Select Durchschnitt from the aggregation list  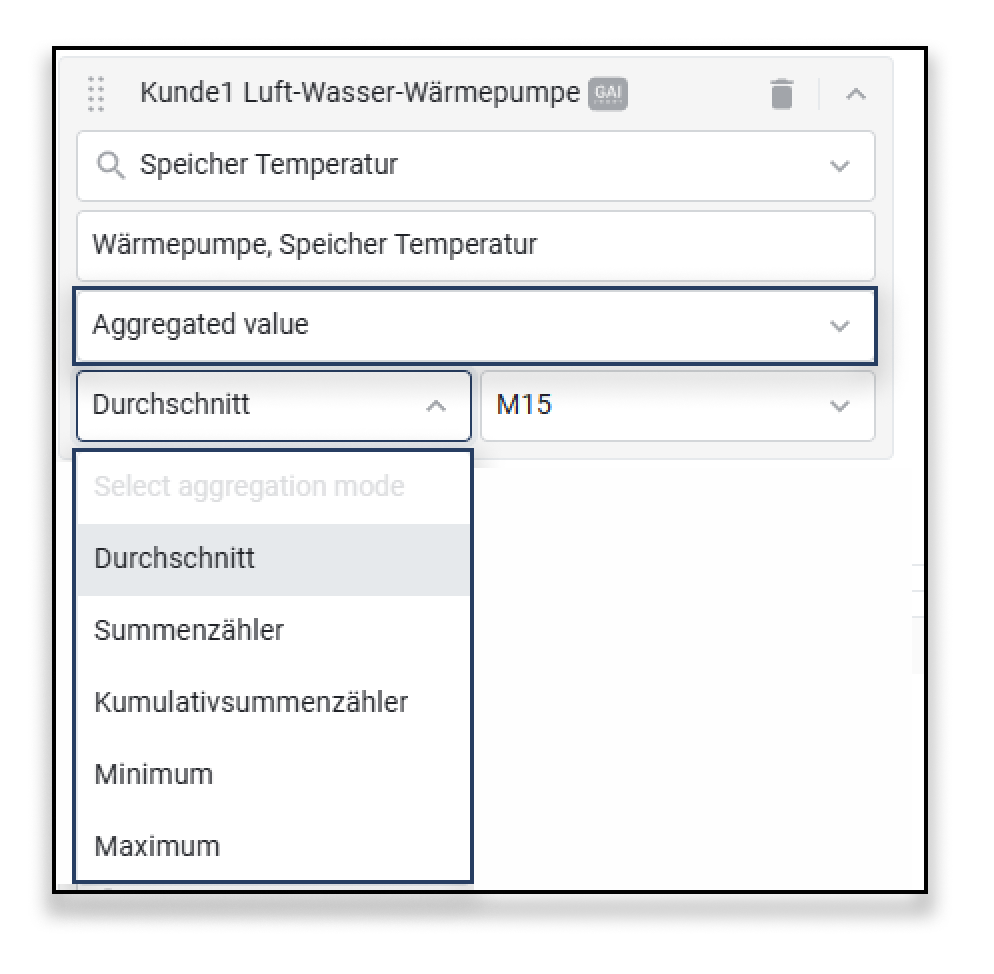pos(175,558)
